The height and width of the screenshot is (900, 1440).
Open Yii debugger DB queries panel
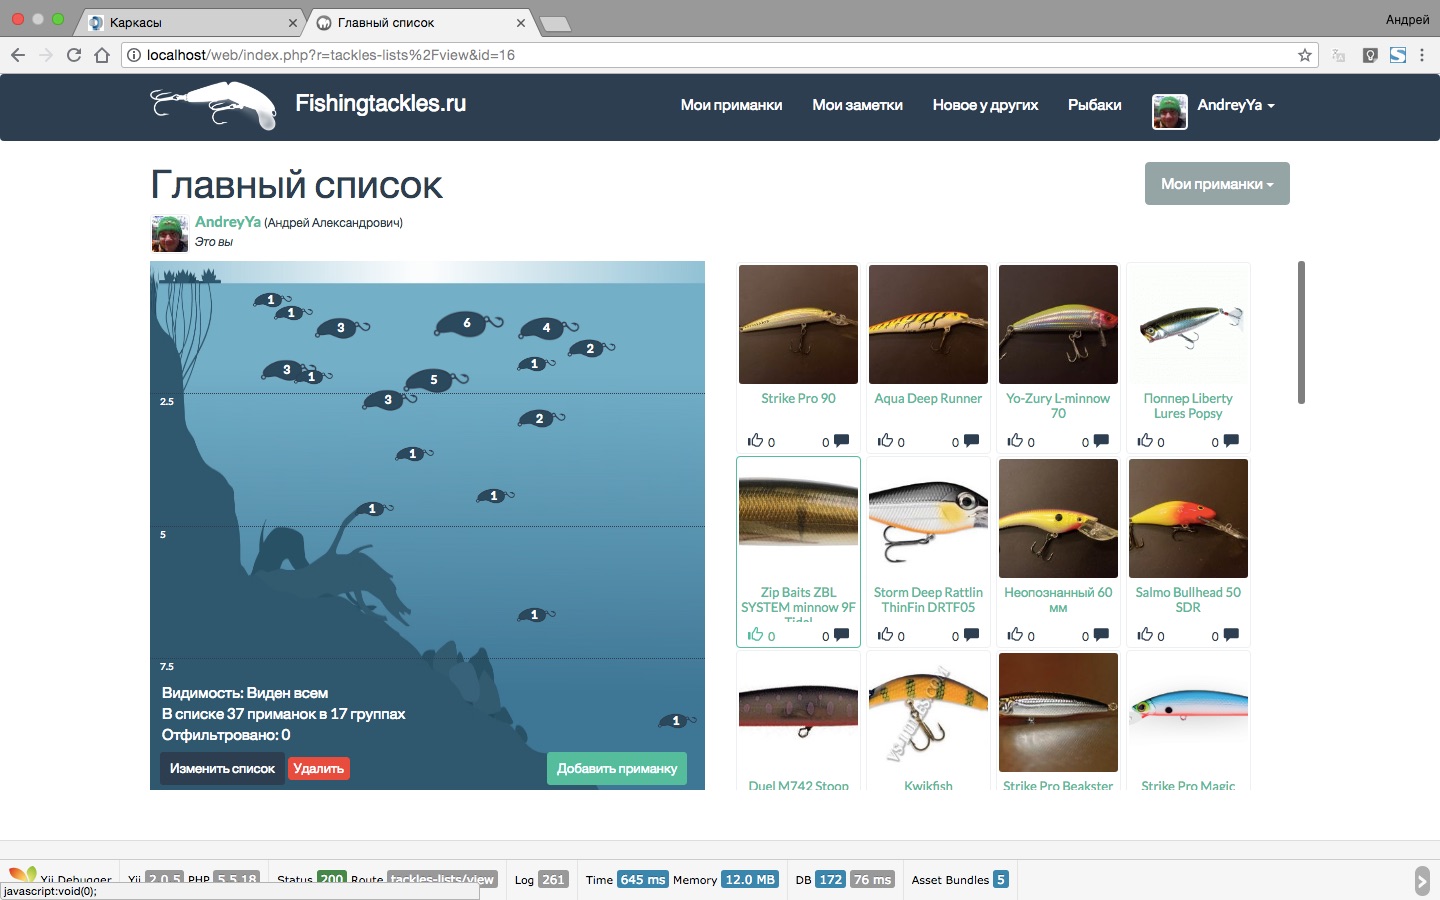[844, 880]
